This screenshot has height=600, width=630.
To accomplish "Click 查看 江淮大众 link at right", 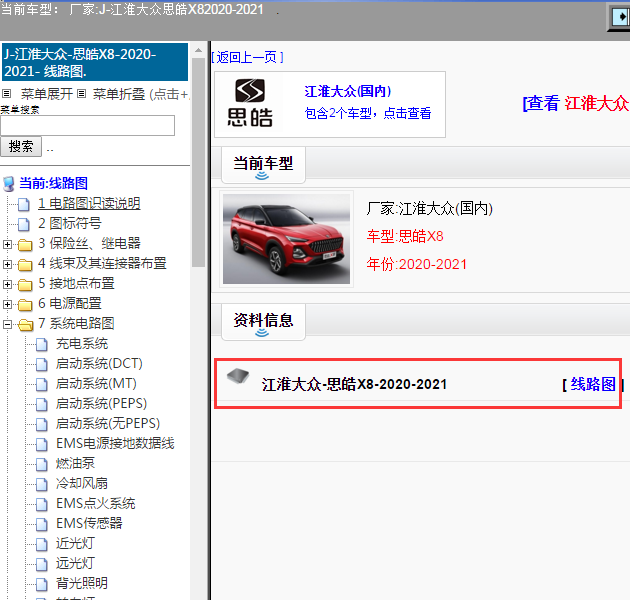I will (576, 103).
